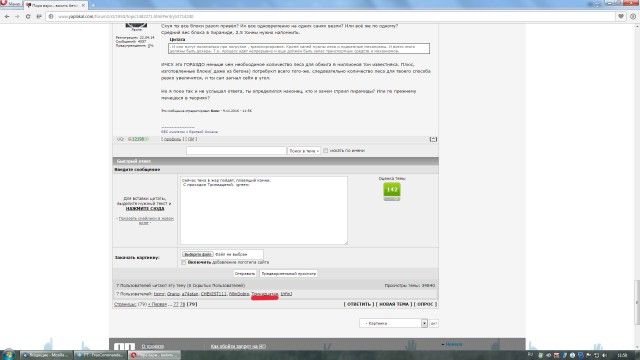Open a new tab with plus button
The height and width of the screenshot is (360, 640).
(x=93, y=5)
